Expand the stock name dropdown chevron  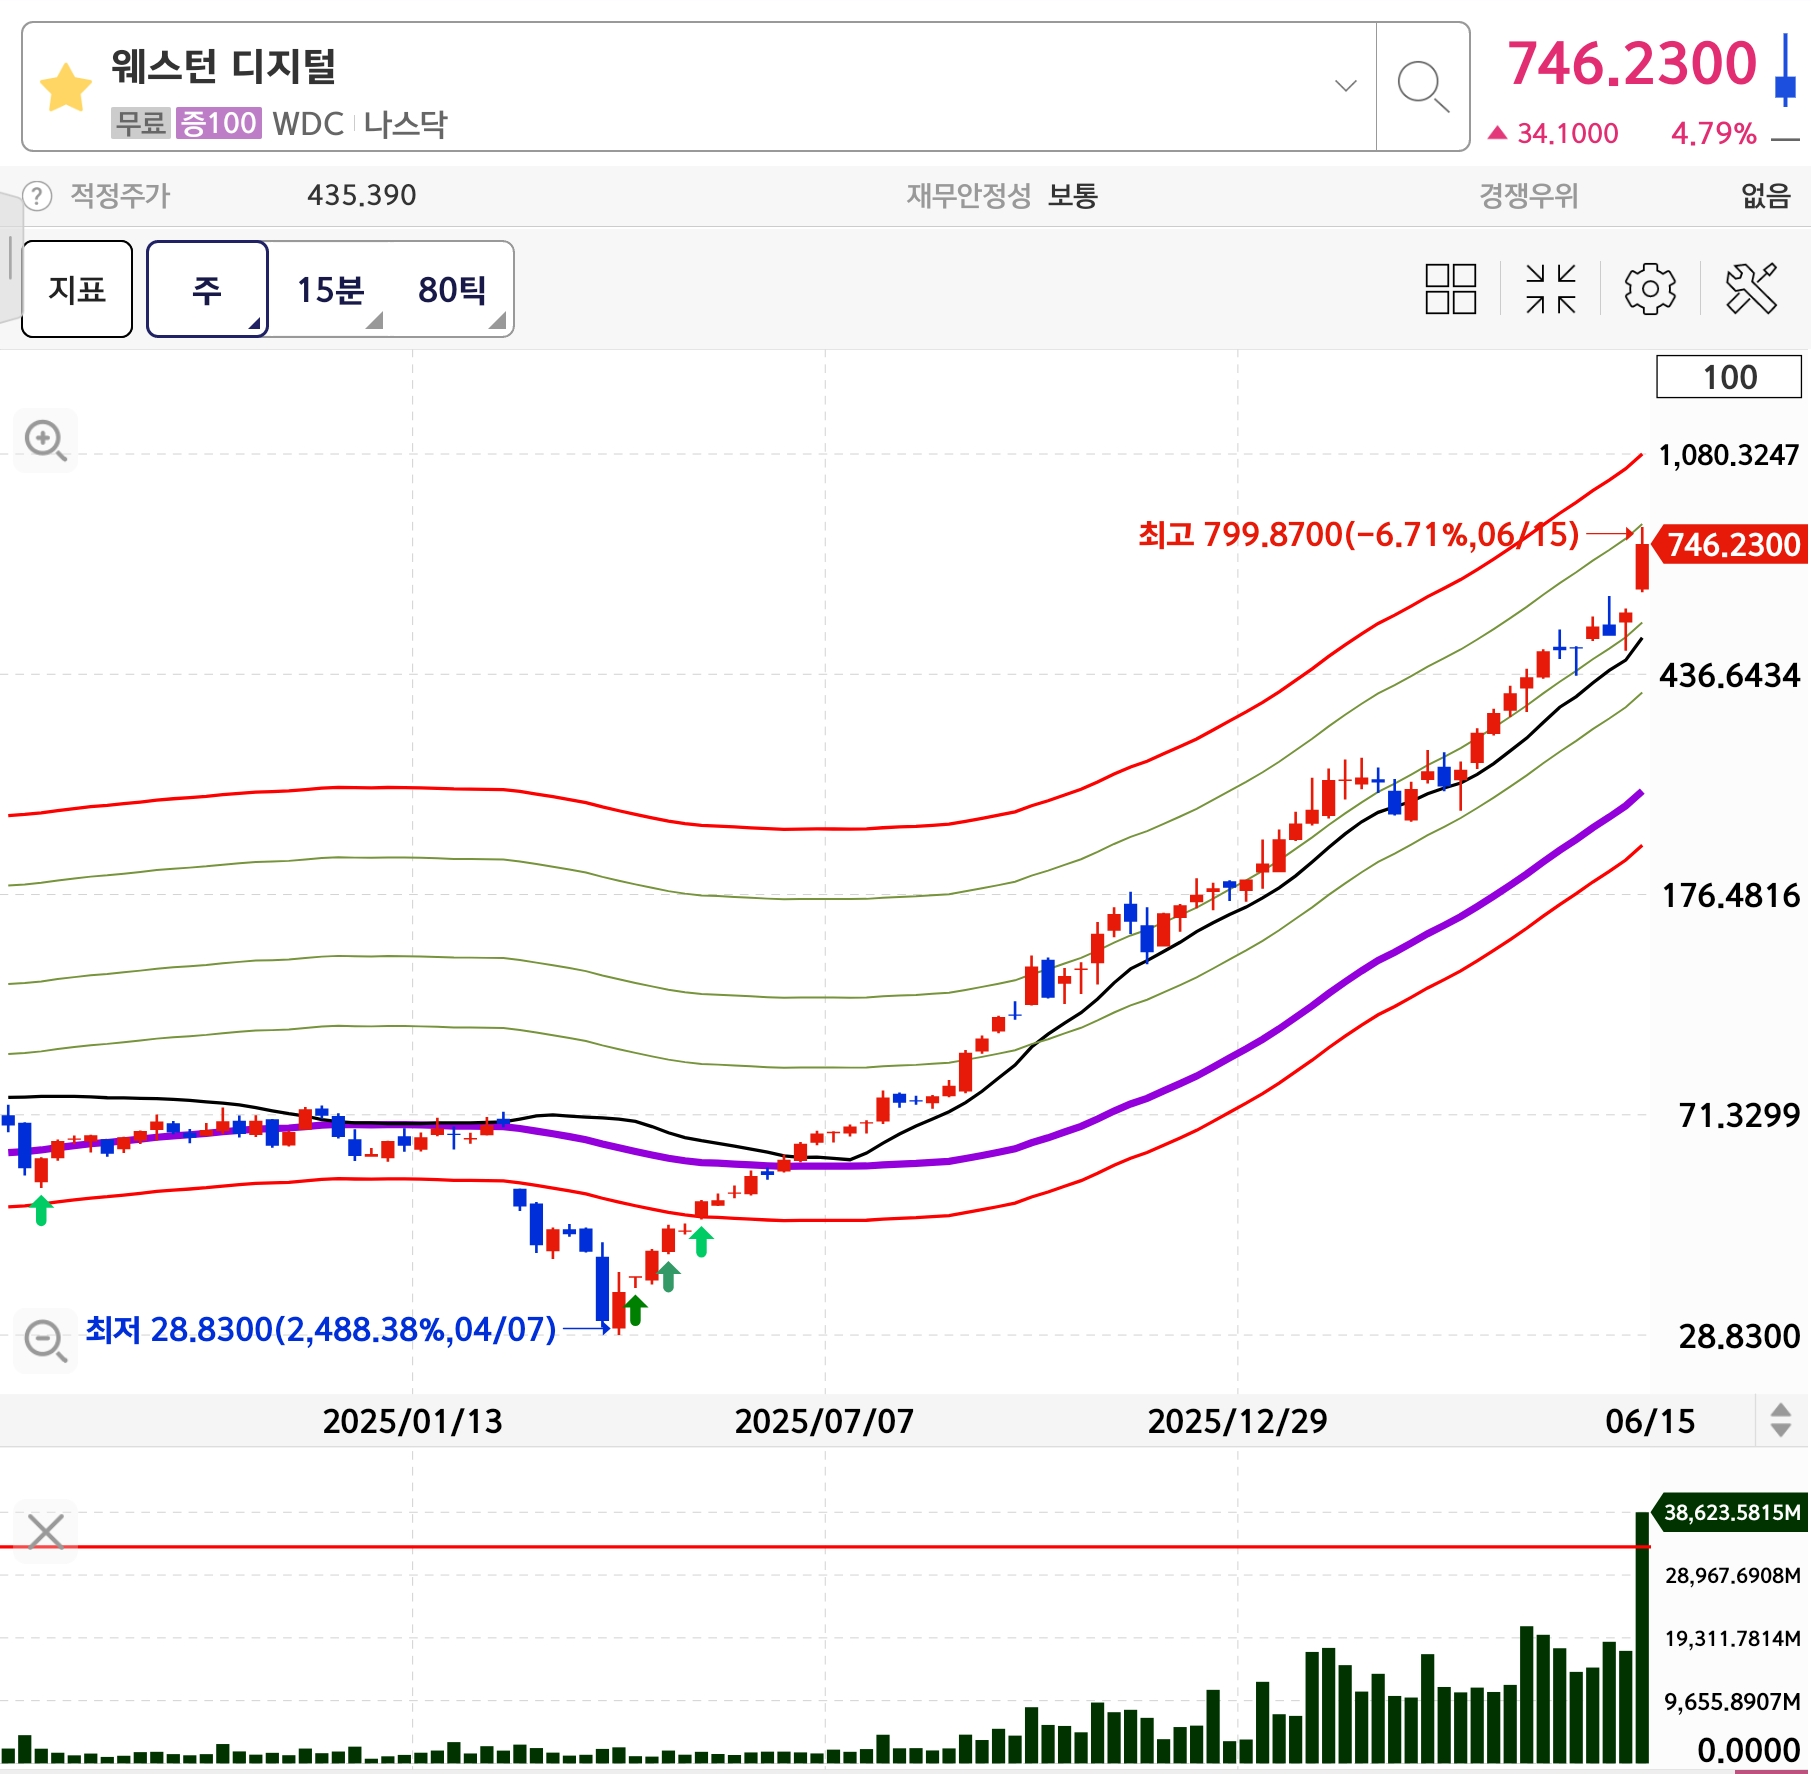[1346, 86]
